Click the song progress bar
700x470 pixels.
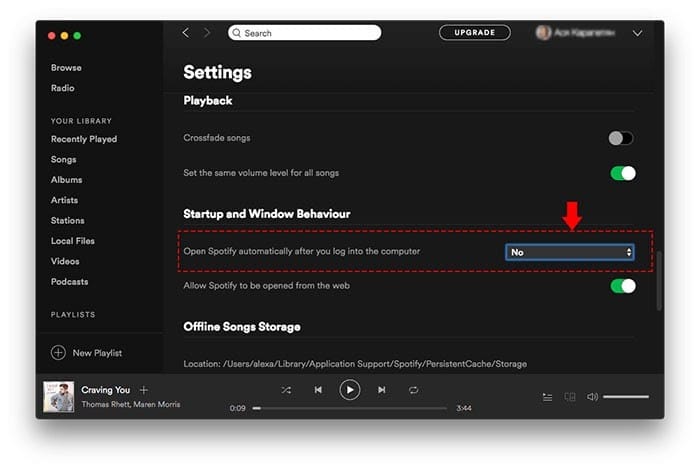pos(350,408)
